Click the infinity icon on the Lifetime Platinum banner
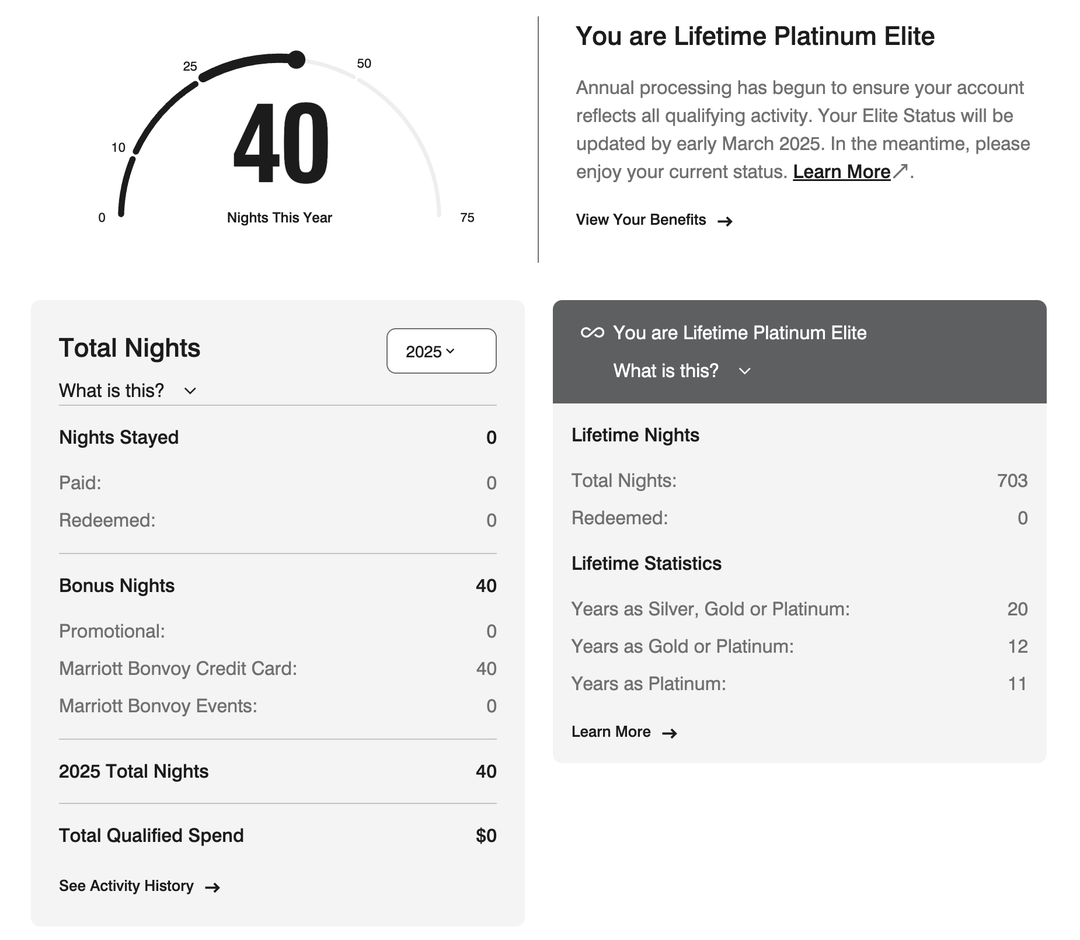1080x940 pixels. pos(592,332)
